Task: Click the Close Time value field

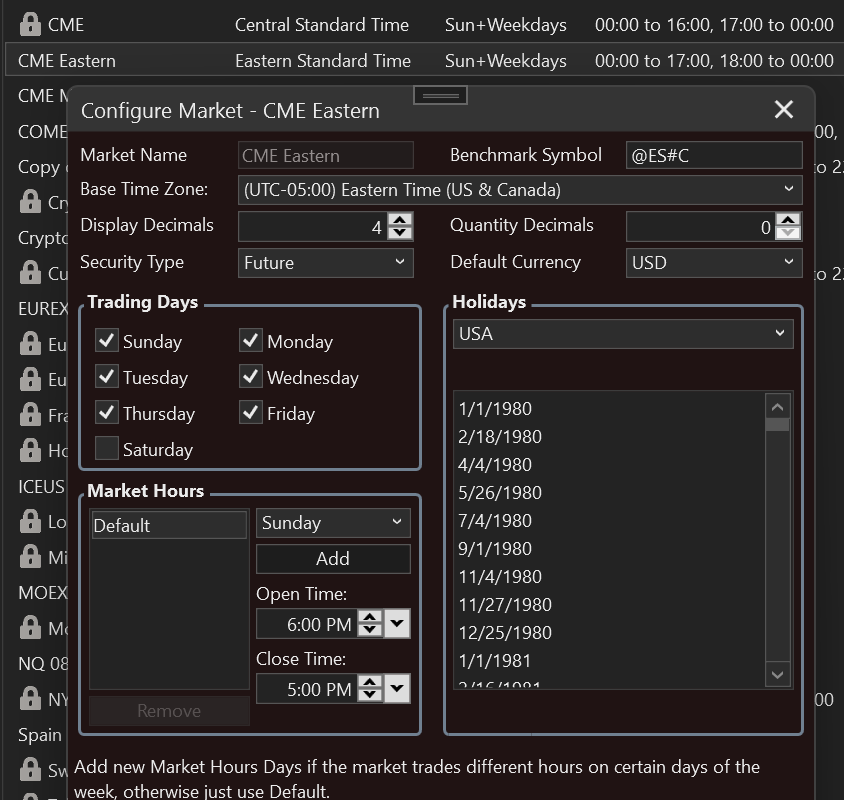Action: pyautogui.click(x=307, y=689)
